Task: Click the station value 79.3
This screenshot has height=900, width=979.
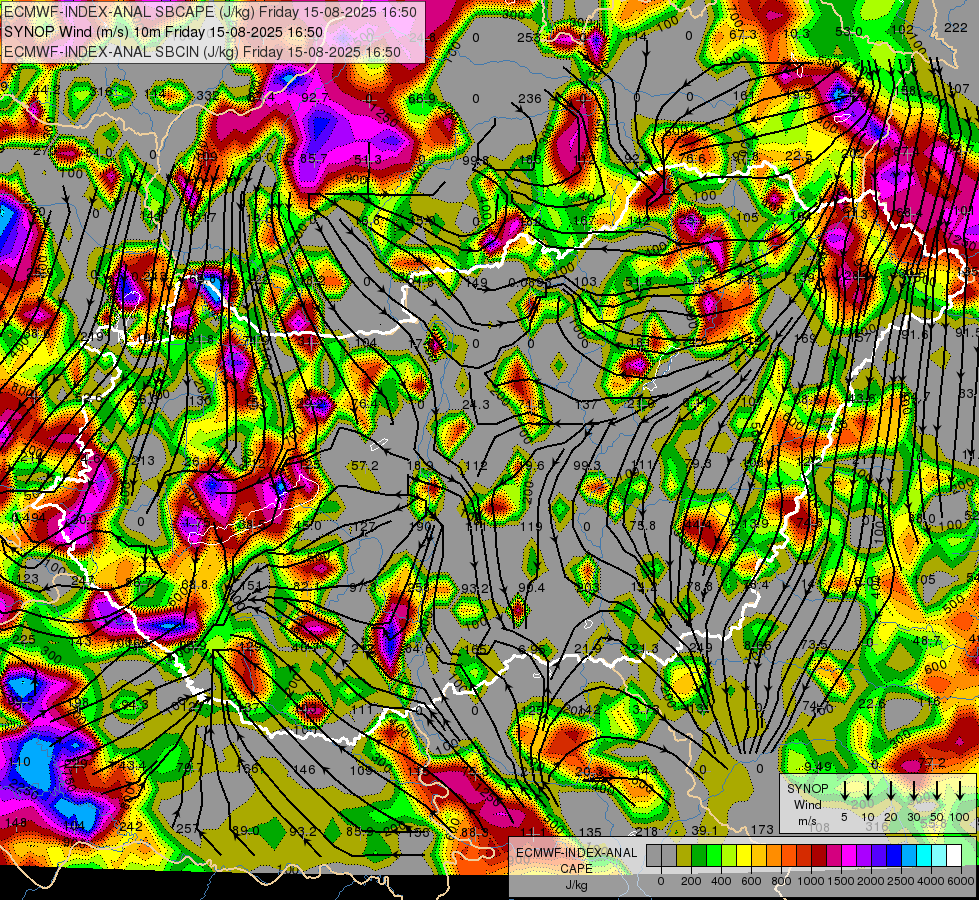Action: pos(698,463)
